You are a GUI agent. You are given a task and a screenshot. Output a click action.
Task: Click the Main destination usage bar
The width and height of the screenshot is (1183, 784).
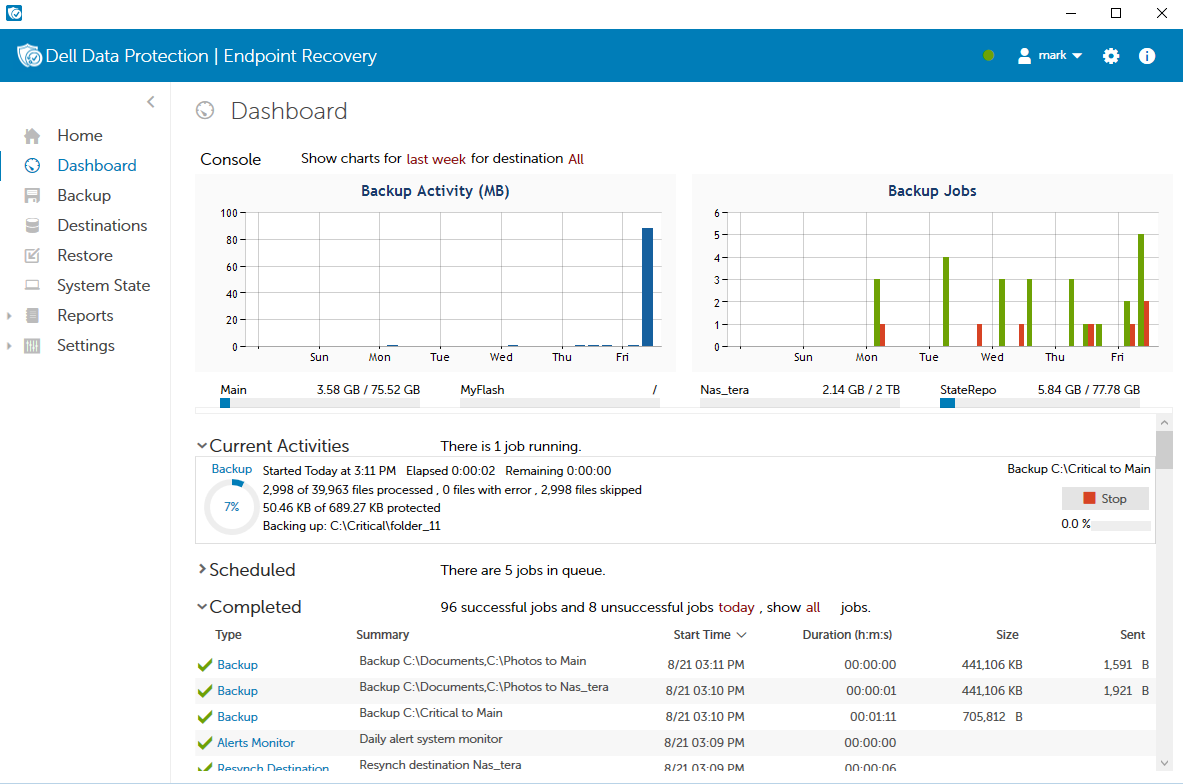(319, 403)
